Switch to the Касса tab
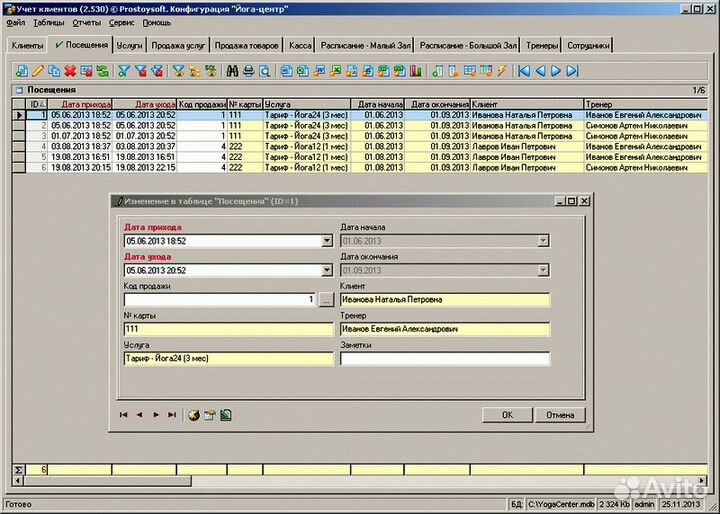Viewport: 720px width, 514px height. click(x=299, y=46)
